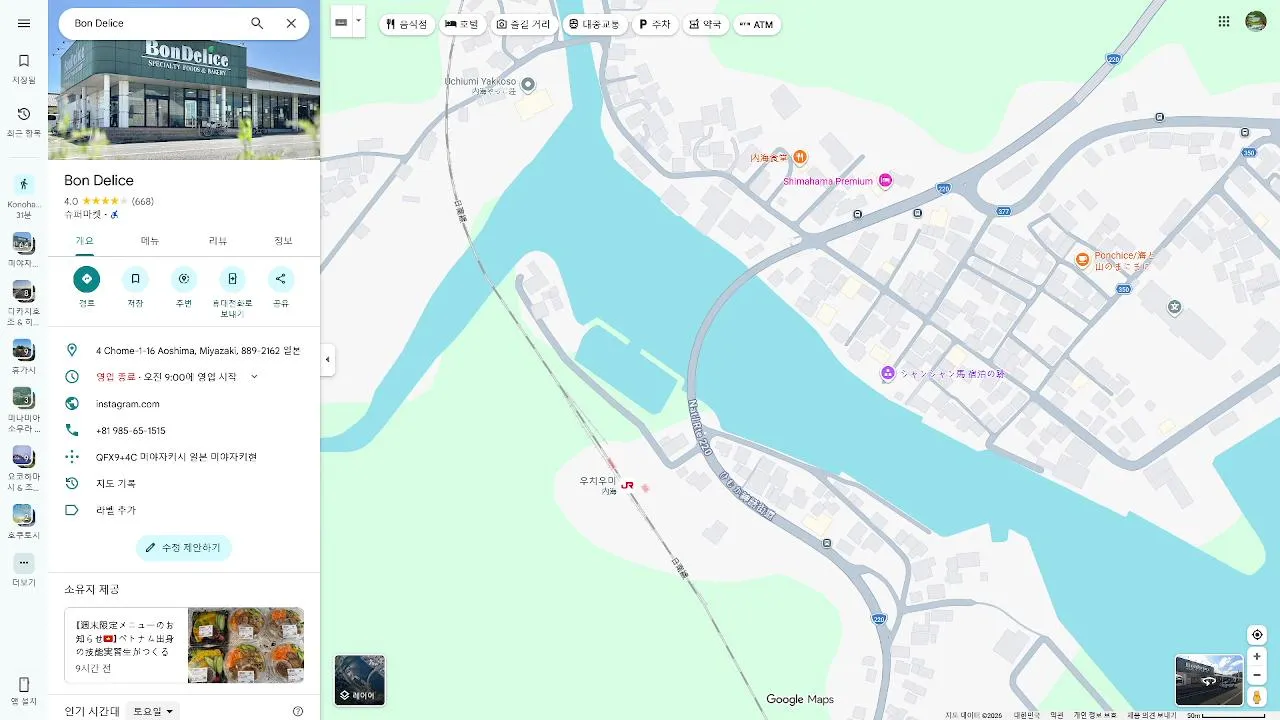Switch to Menu (메뉴) tab
The image size is (1280, 720).
[x=150, y=241]
